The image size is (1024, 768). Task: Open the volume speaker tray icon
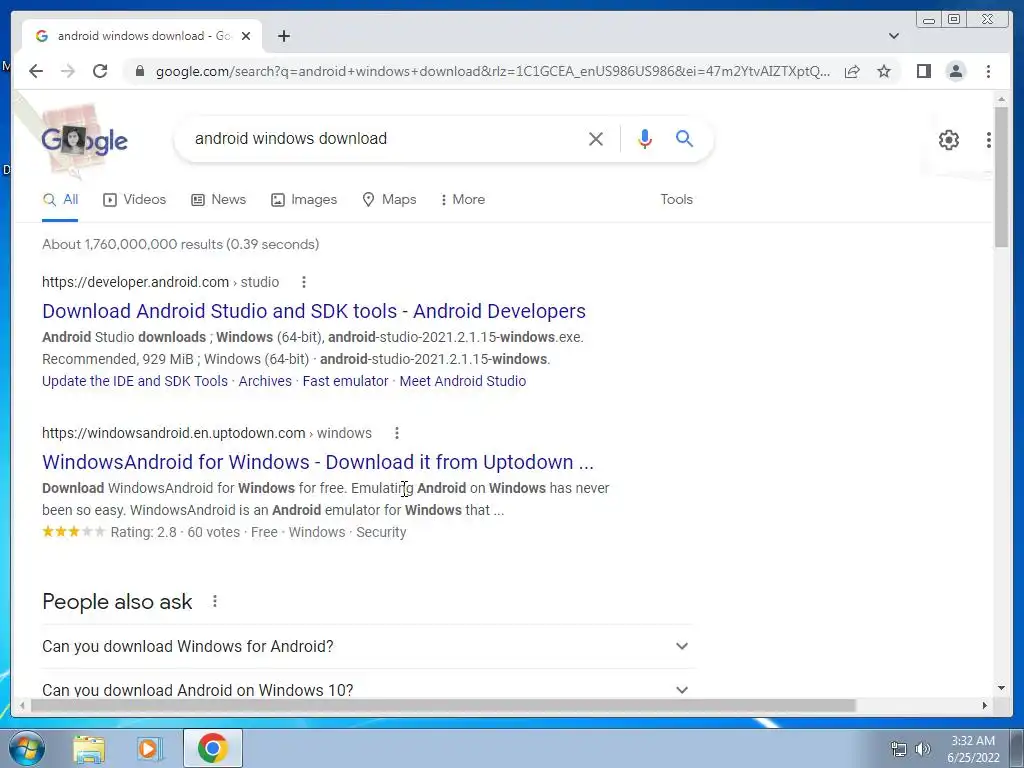click(x=923, y=749)
